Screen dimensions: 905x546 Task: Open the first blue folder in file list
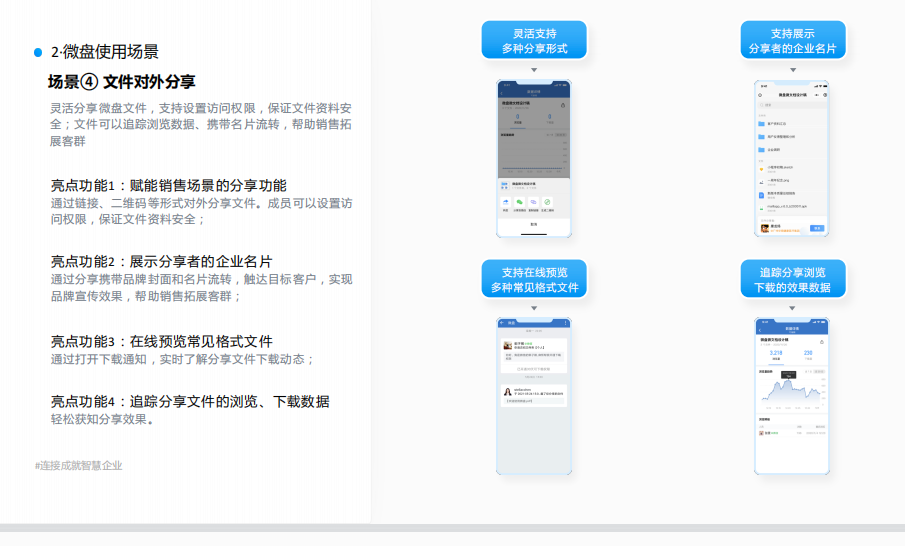point(762,123)
